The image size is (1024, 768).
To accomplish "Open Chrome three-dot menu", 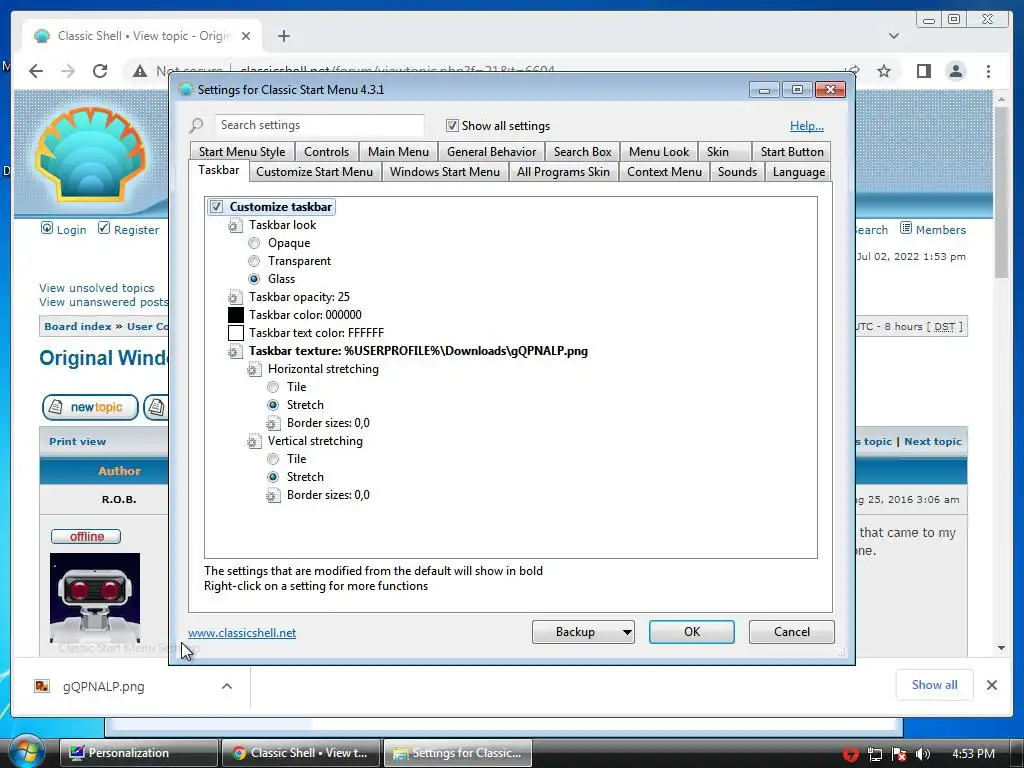I will coord(988,71).
